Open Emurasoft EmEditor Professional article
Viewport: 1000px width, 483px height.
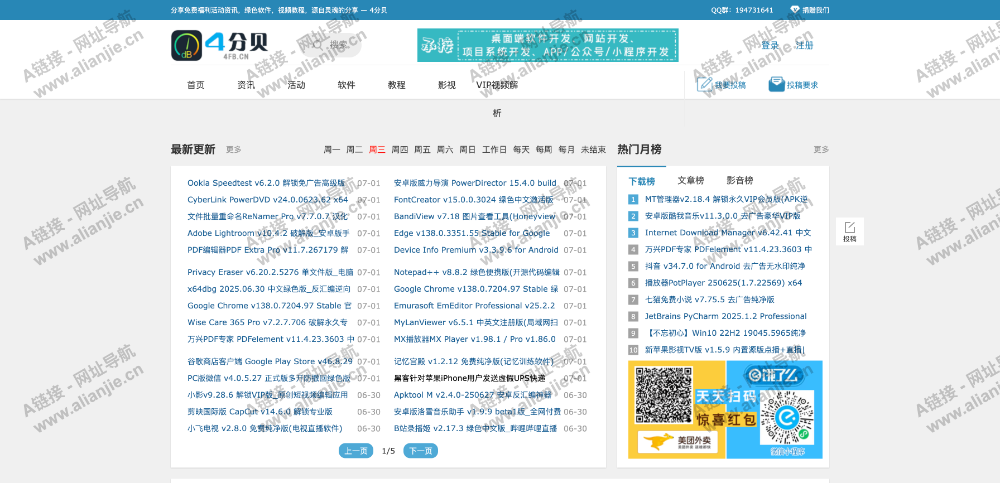[474, 306]
